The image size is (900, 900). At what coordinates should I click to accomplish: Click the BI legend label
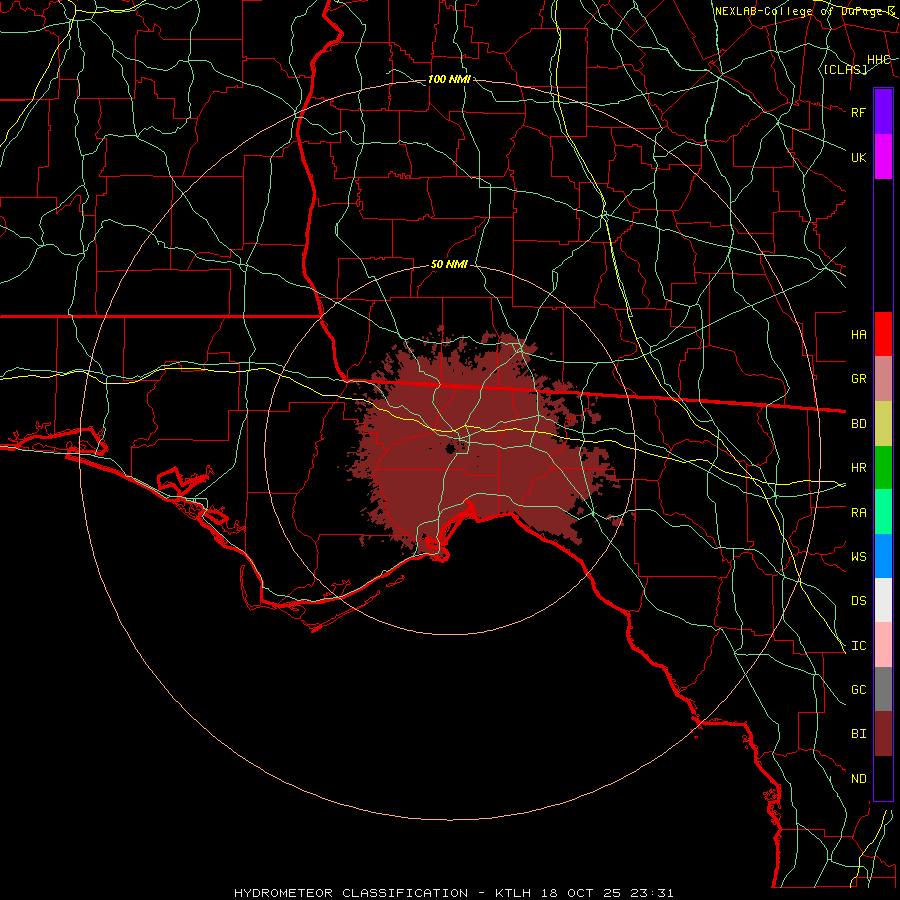[x=859, y=734]
